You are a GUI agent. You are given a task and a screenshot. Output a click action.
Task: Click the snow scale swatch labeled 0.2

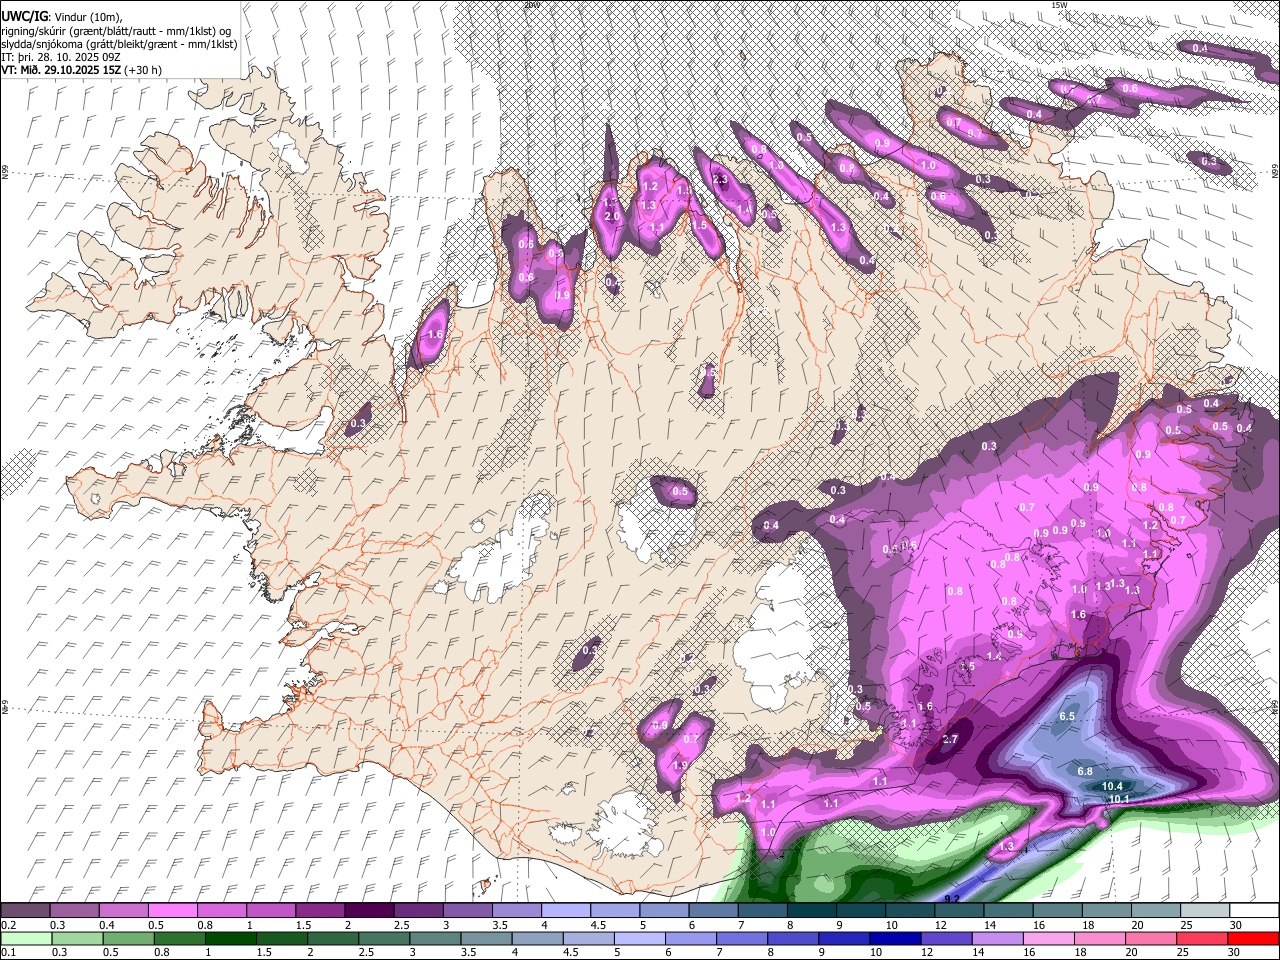click(x=24, y=911)
